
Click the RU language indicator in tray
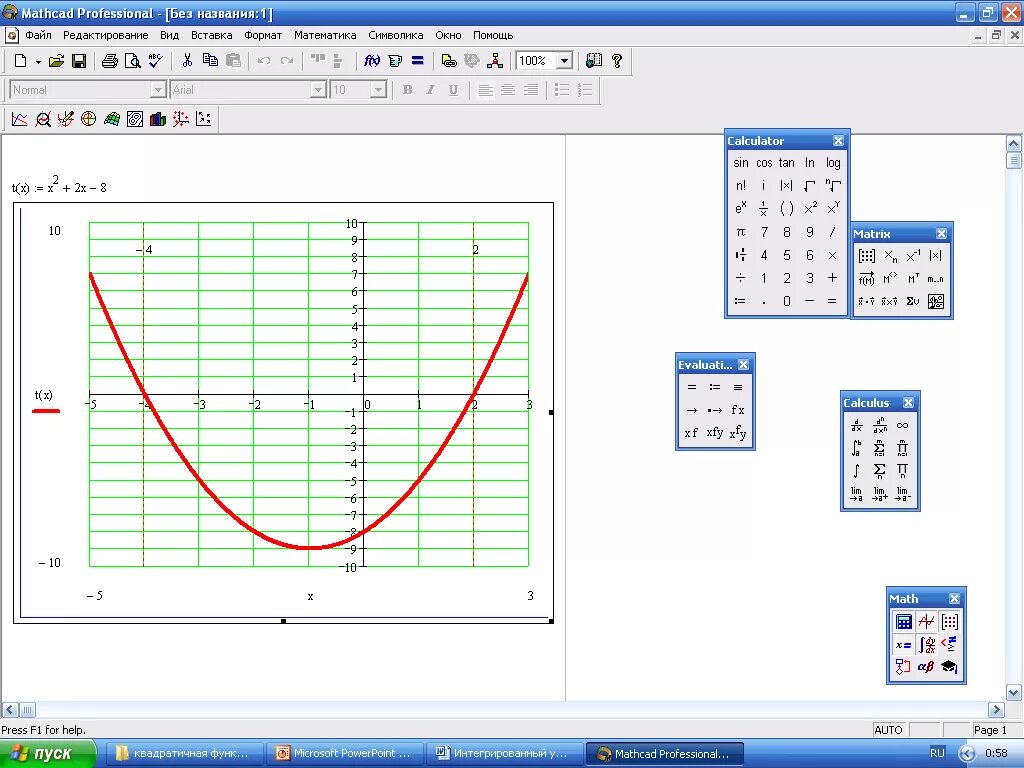937,754
